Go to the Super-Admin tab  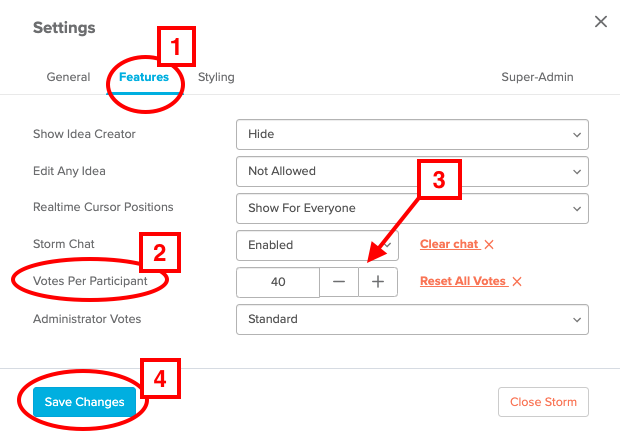pos(537,77)
